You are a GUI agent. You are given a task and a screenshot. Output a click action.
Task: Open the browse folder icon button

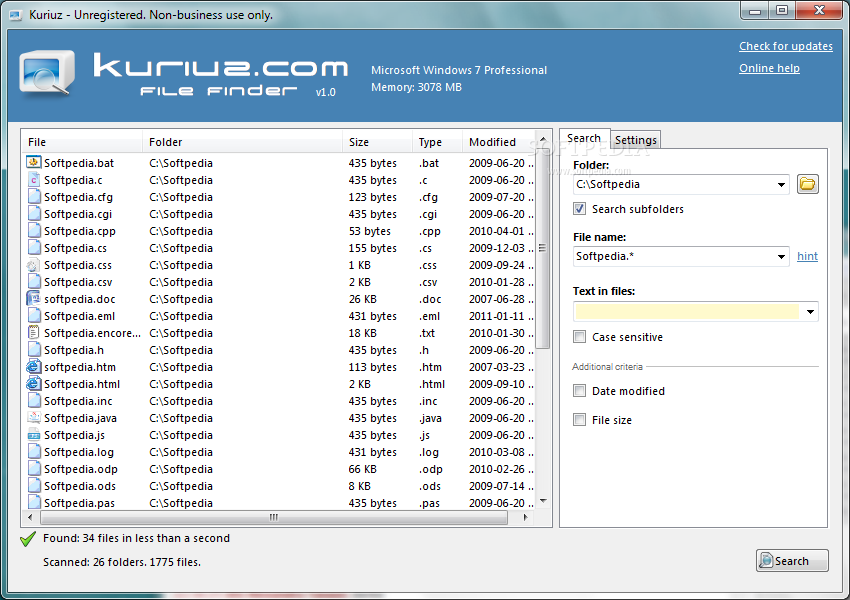[807, 184]
